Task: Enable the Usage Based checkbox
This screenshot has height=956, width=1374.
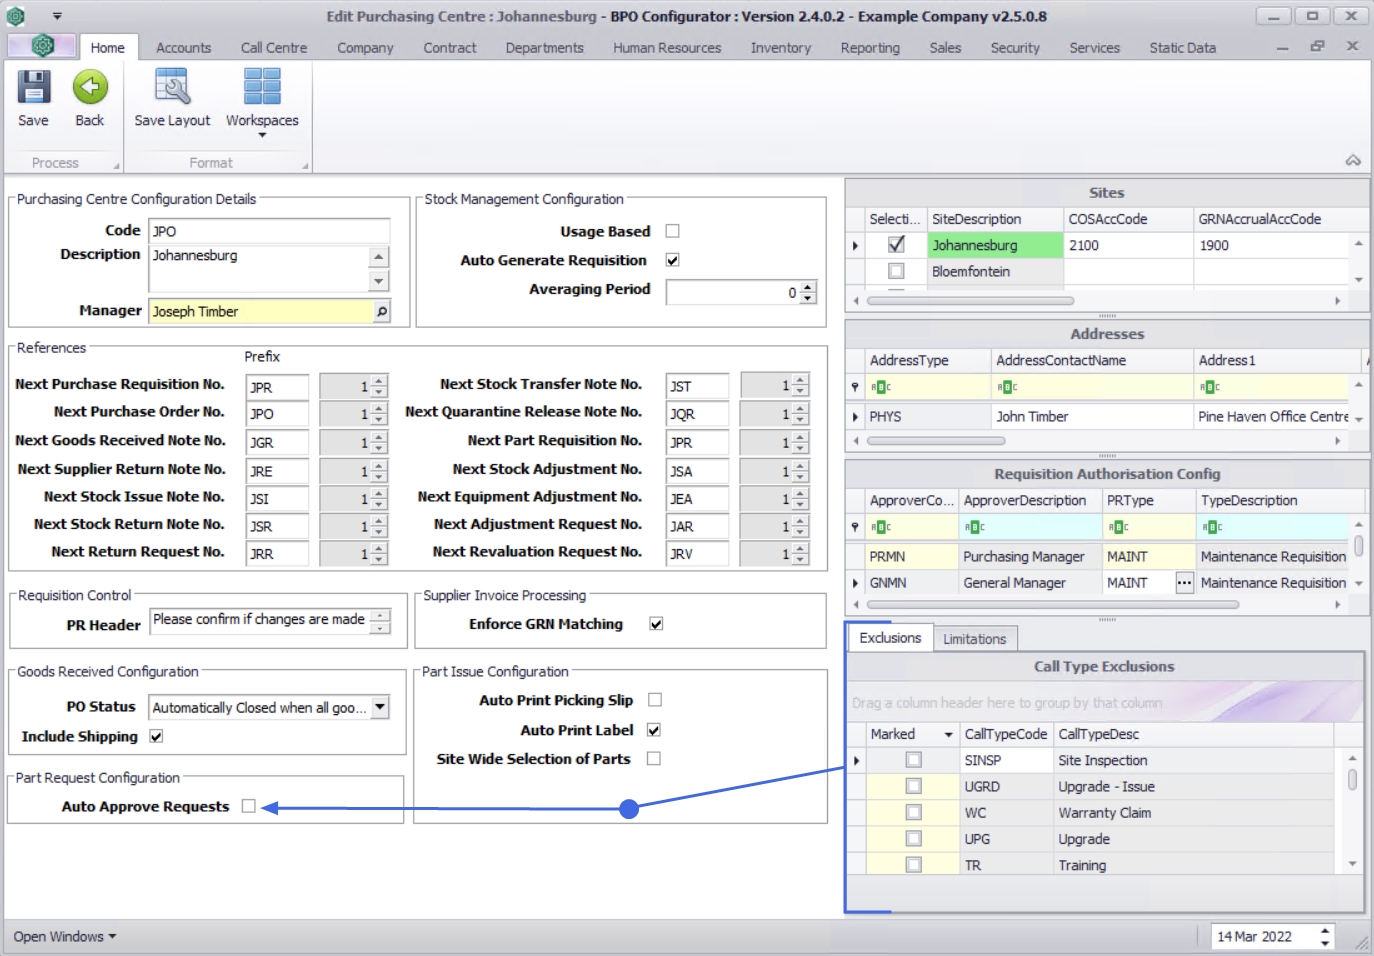Action: 672,231
